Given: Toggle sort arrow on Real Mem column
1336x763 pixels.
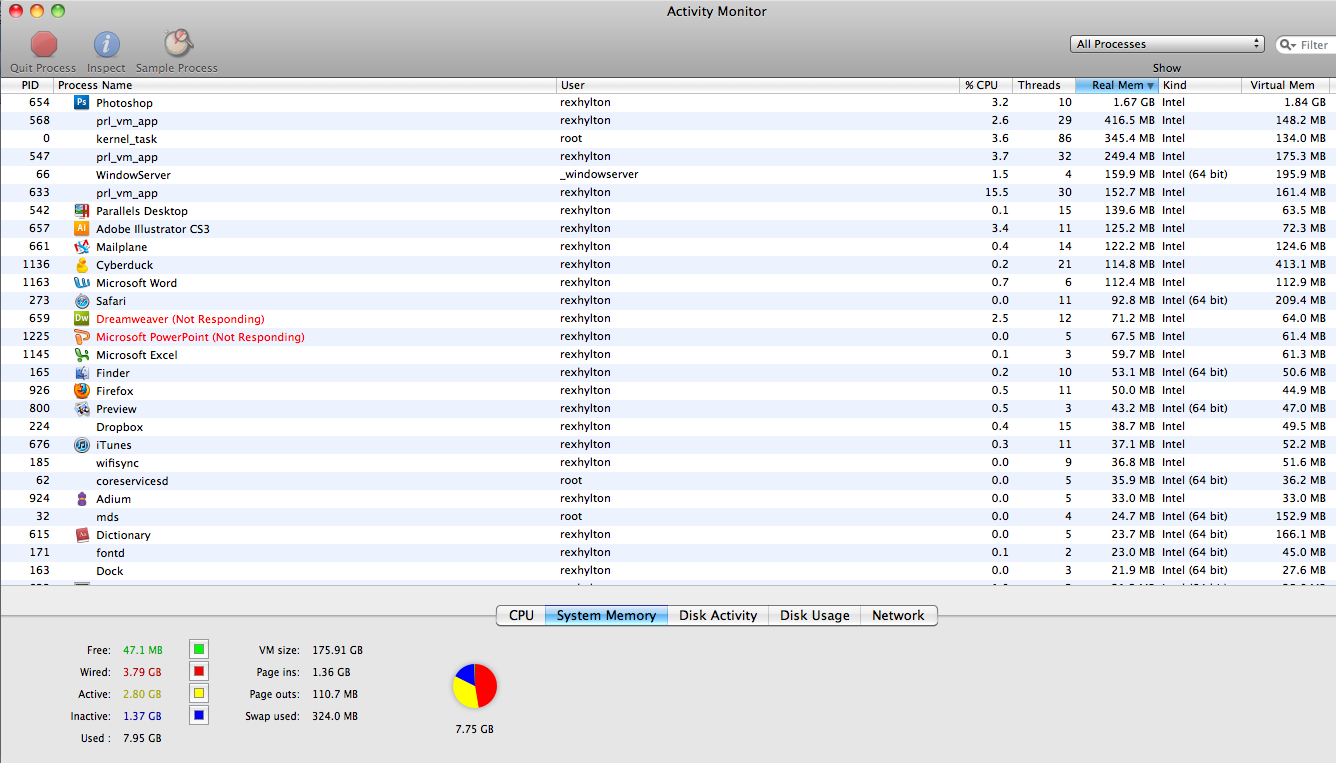Looking at the screenshot, I should (1150, 86).
